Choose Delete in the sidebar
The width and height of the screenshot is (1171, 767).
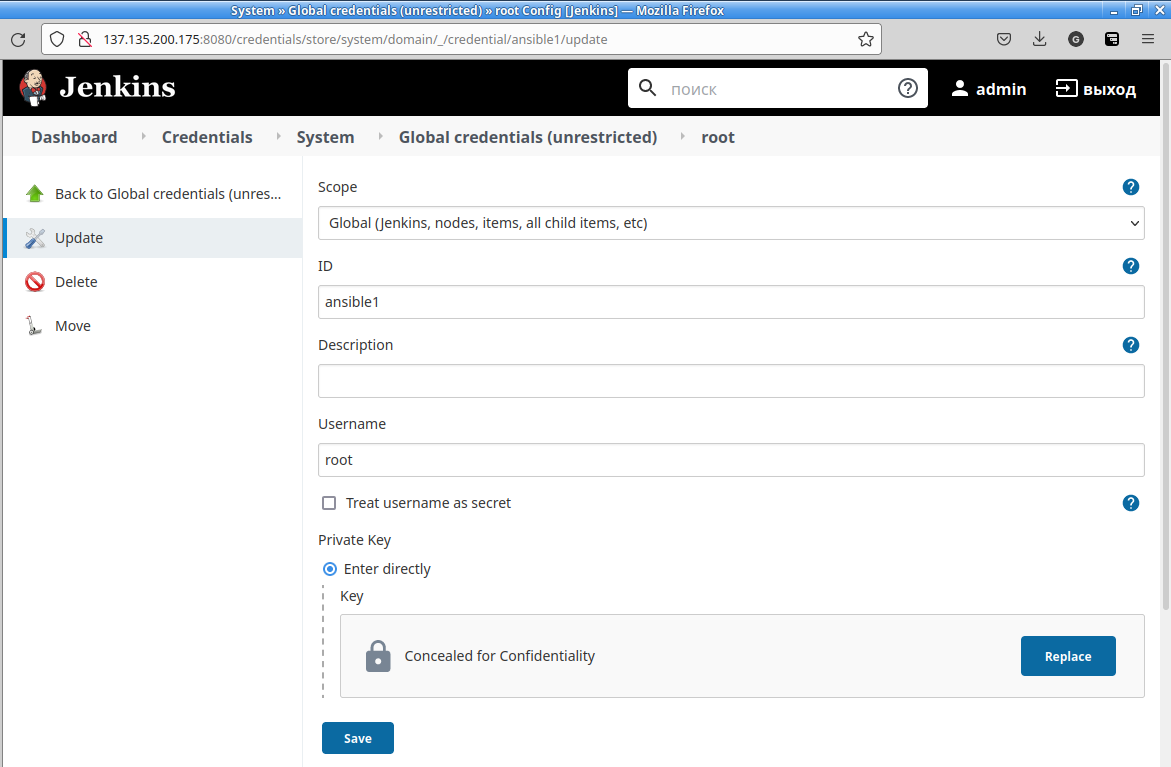pos(76,282)
